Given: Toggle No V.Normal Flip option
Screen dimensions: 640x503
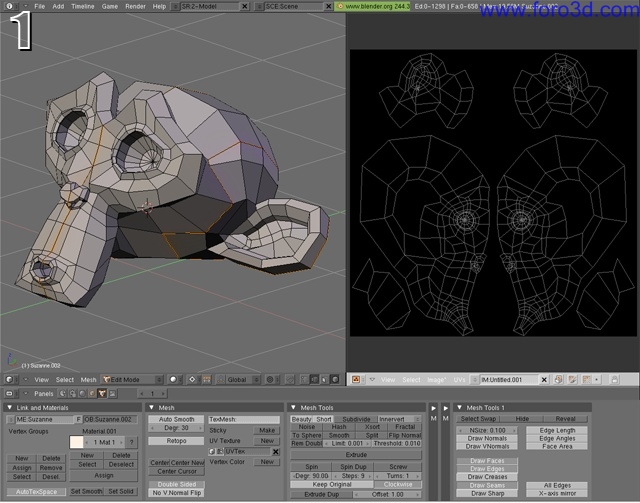Looking at the screenshot, I should pyautogui.click(x=176, y=493).
